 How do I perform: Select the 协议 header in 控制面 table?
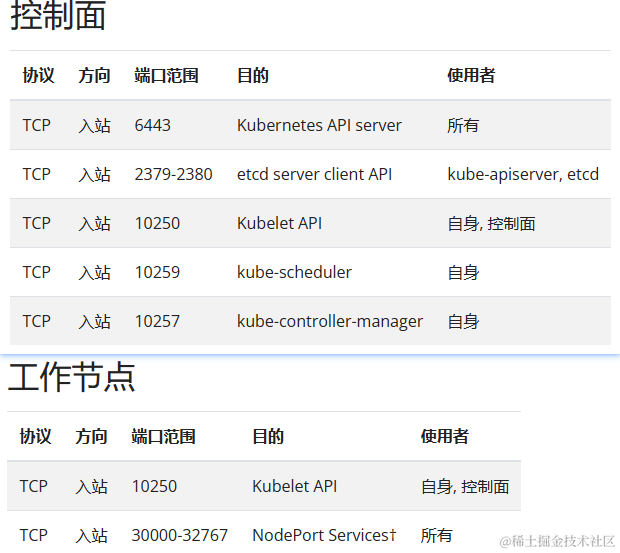[38, 75]
